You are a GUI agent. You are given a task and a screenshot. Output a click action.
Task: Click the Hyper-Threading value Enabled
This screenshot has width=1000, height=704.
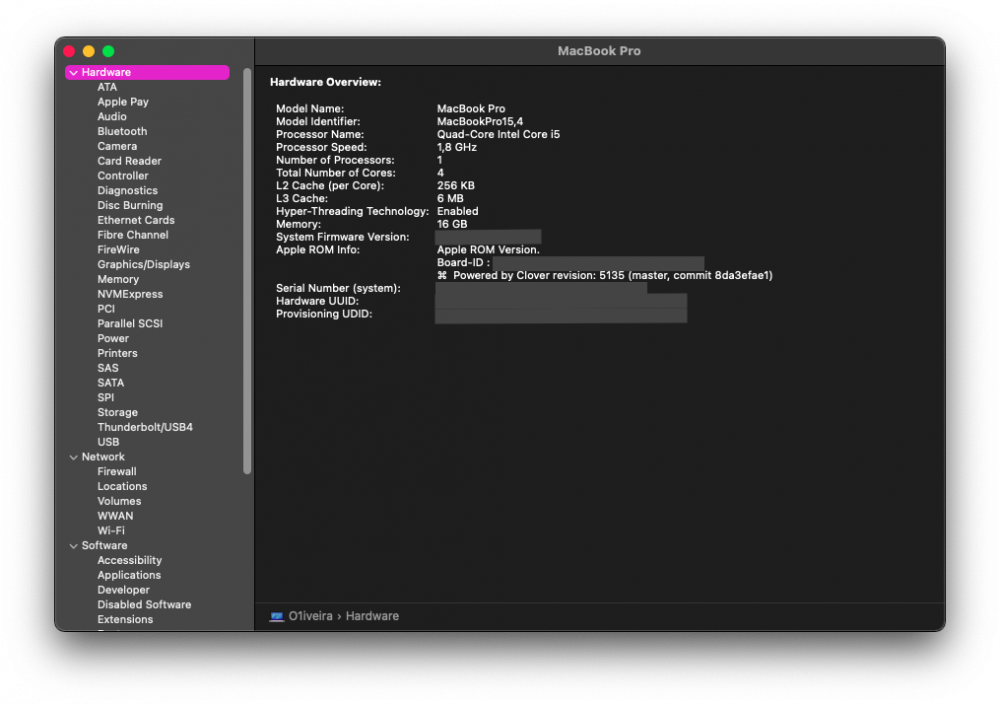pyautogui.click(x=457, y=211)
